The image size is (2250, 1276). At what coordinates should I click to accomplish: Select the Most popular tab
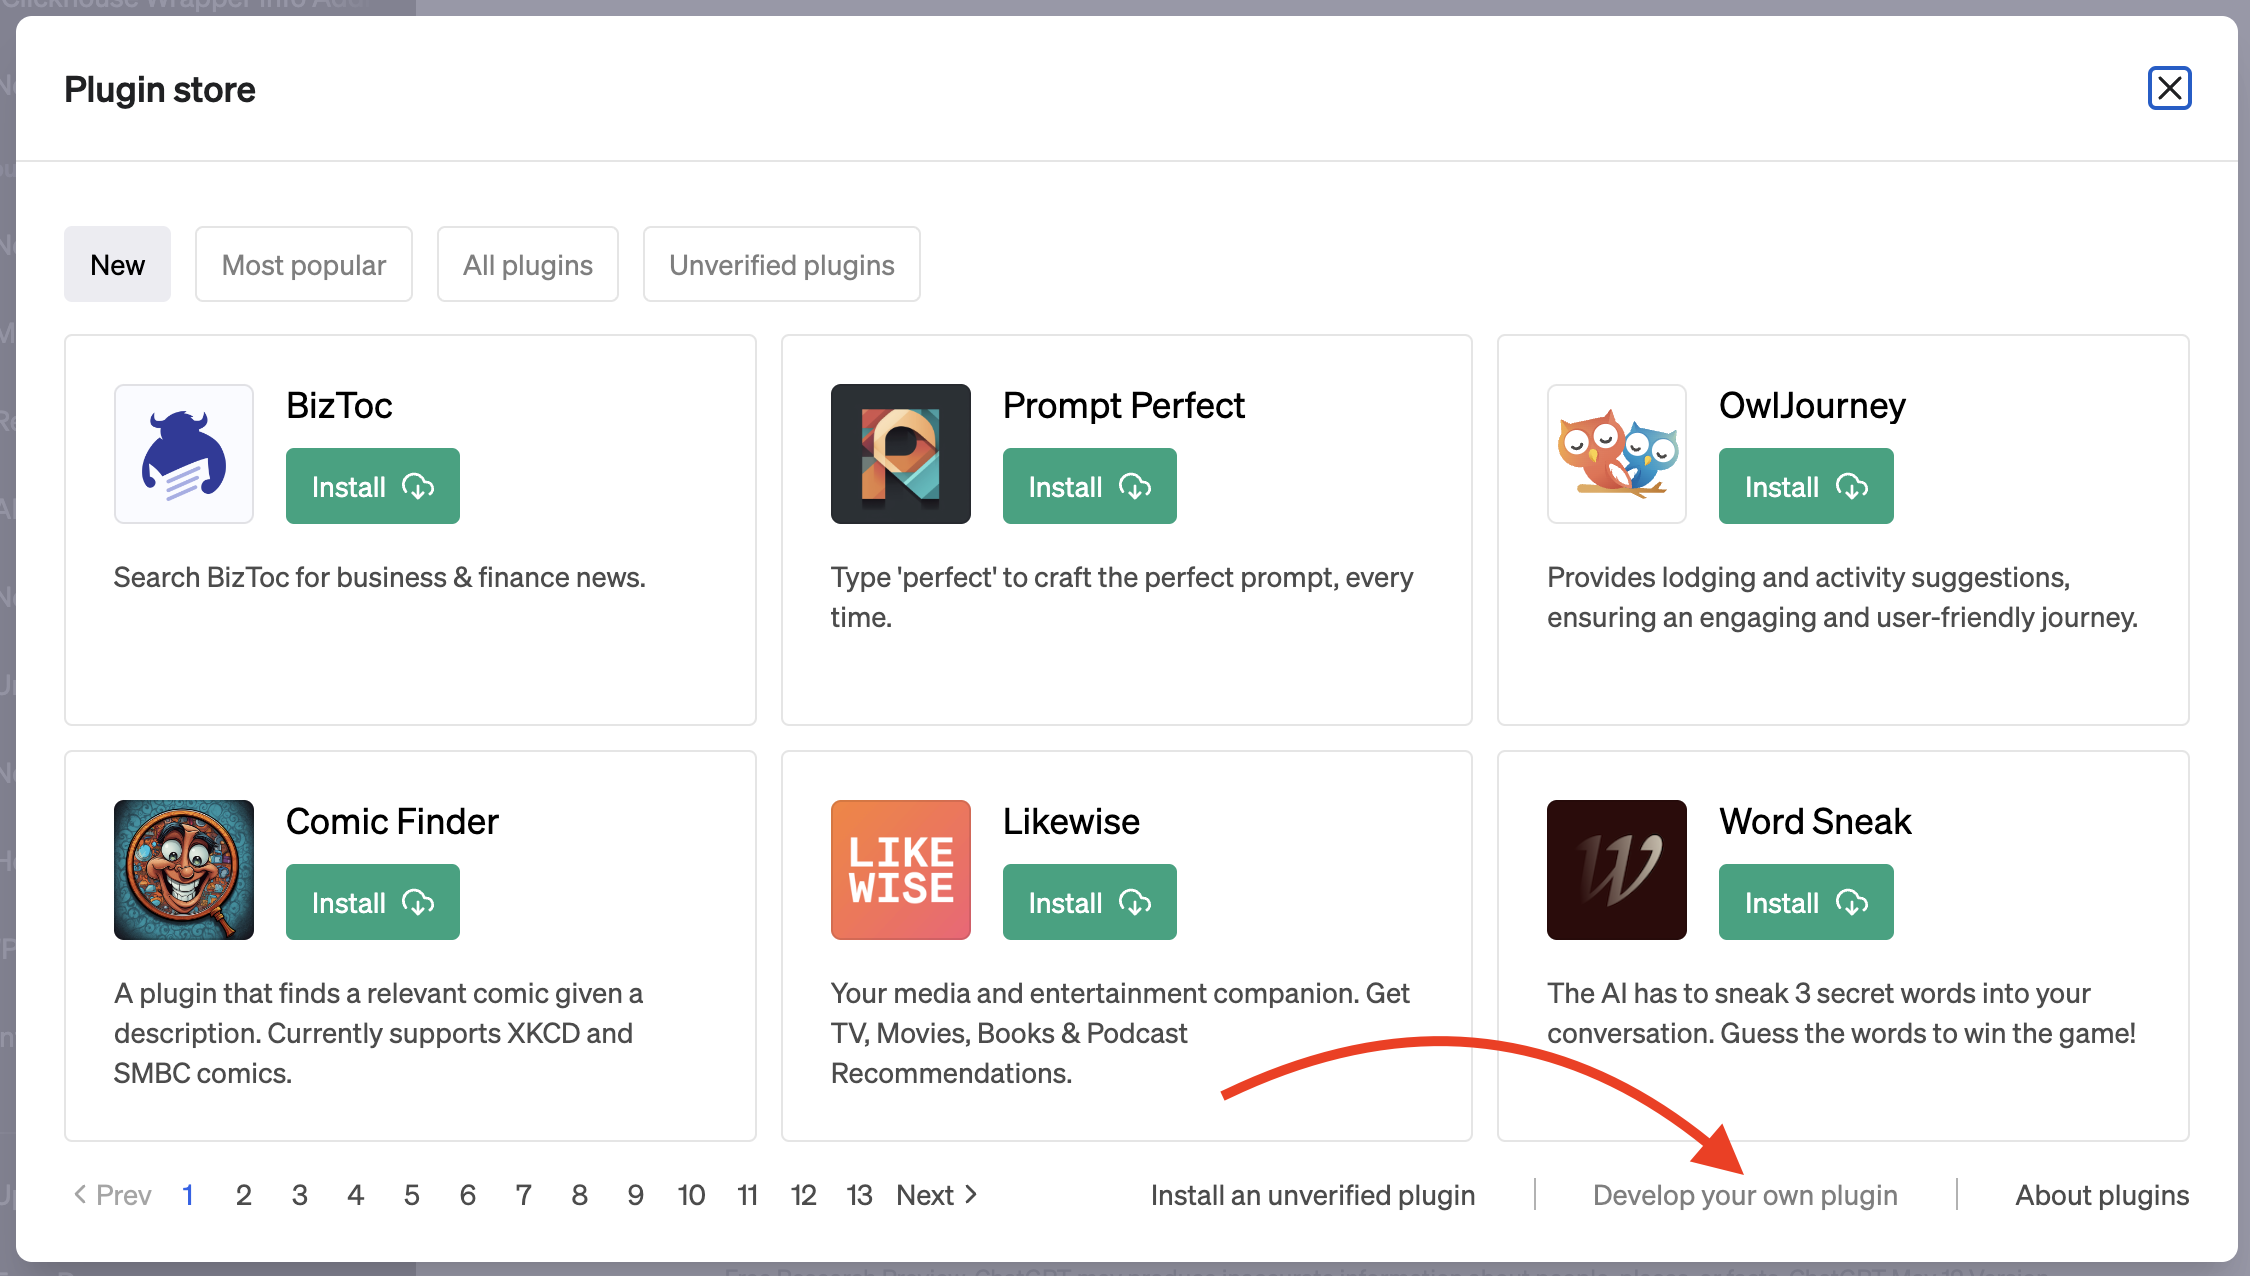point(303,263)
